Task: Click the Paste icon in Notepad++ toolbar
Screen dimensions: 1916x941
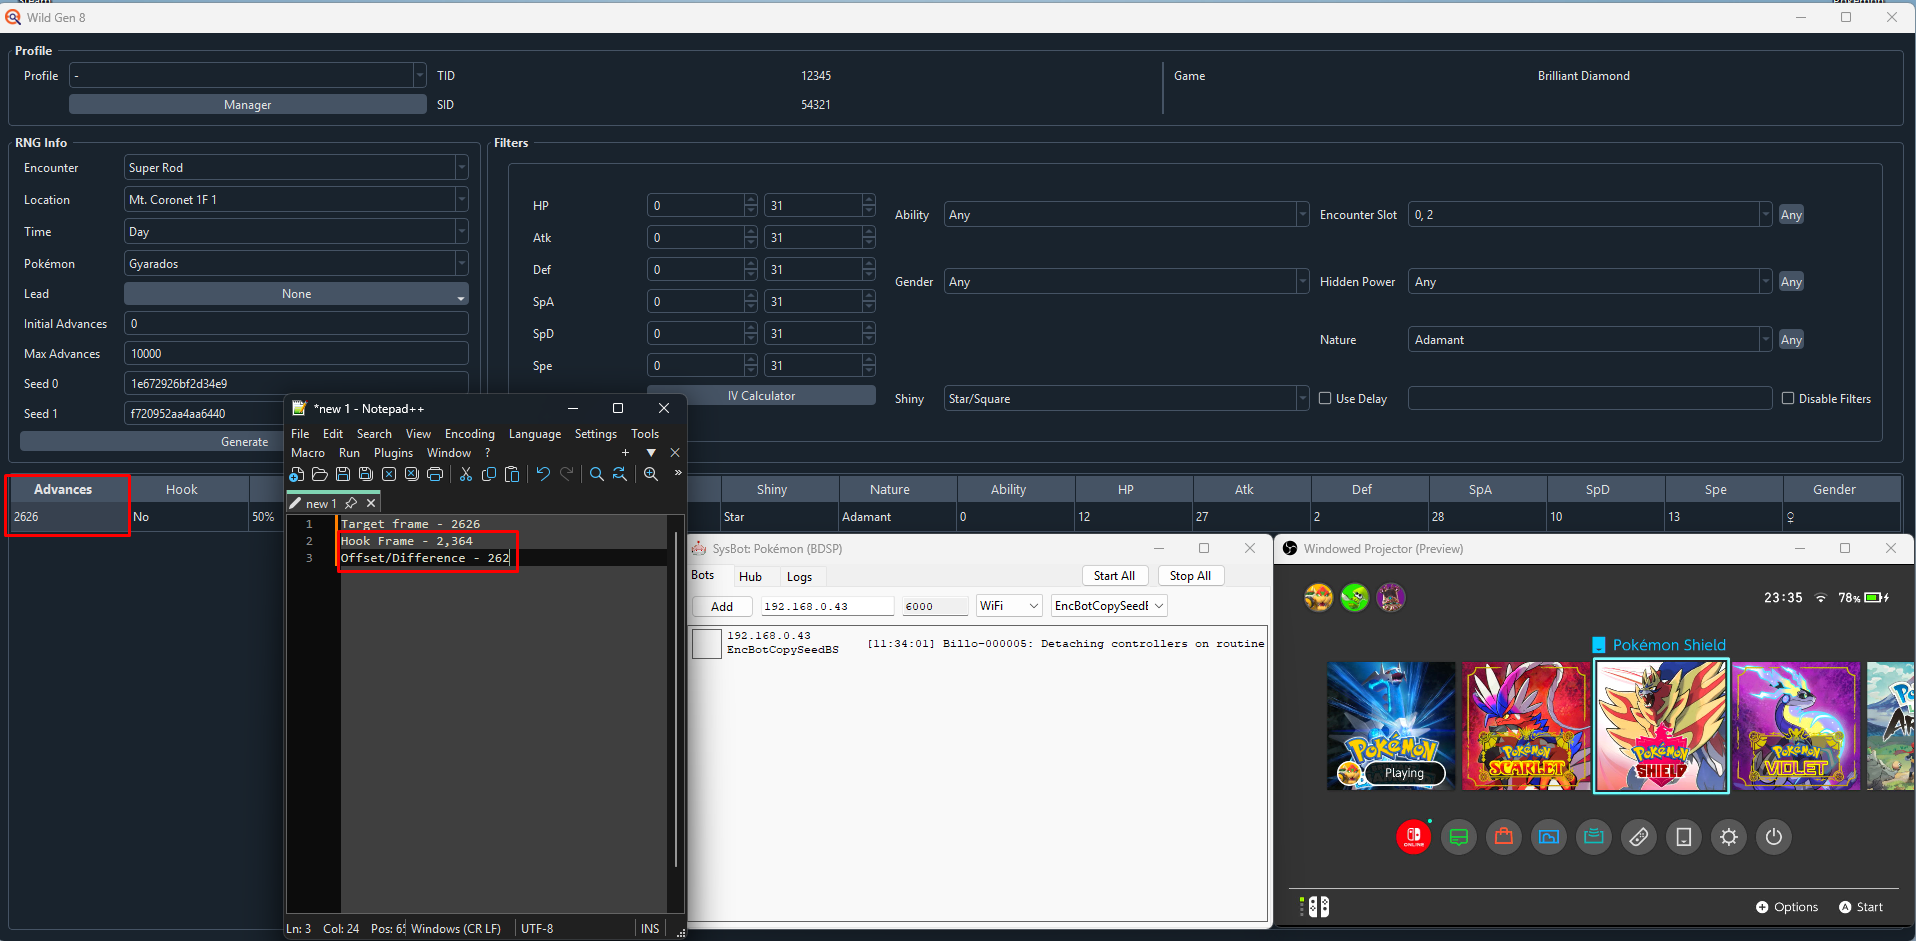Action: coord(512,474)
